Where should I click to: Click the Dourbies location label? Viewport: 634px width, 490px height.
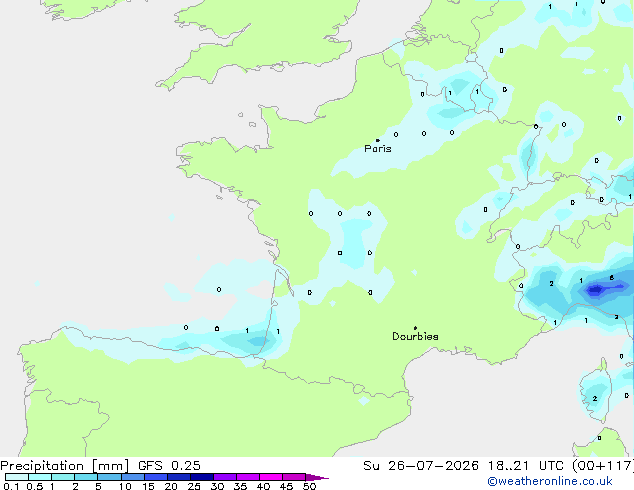click(415, 336)
